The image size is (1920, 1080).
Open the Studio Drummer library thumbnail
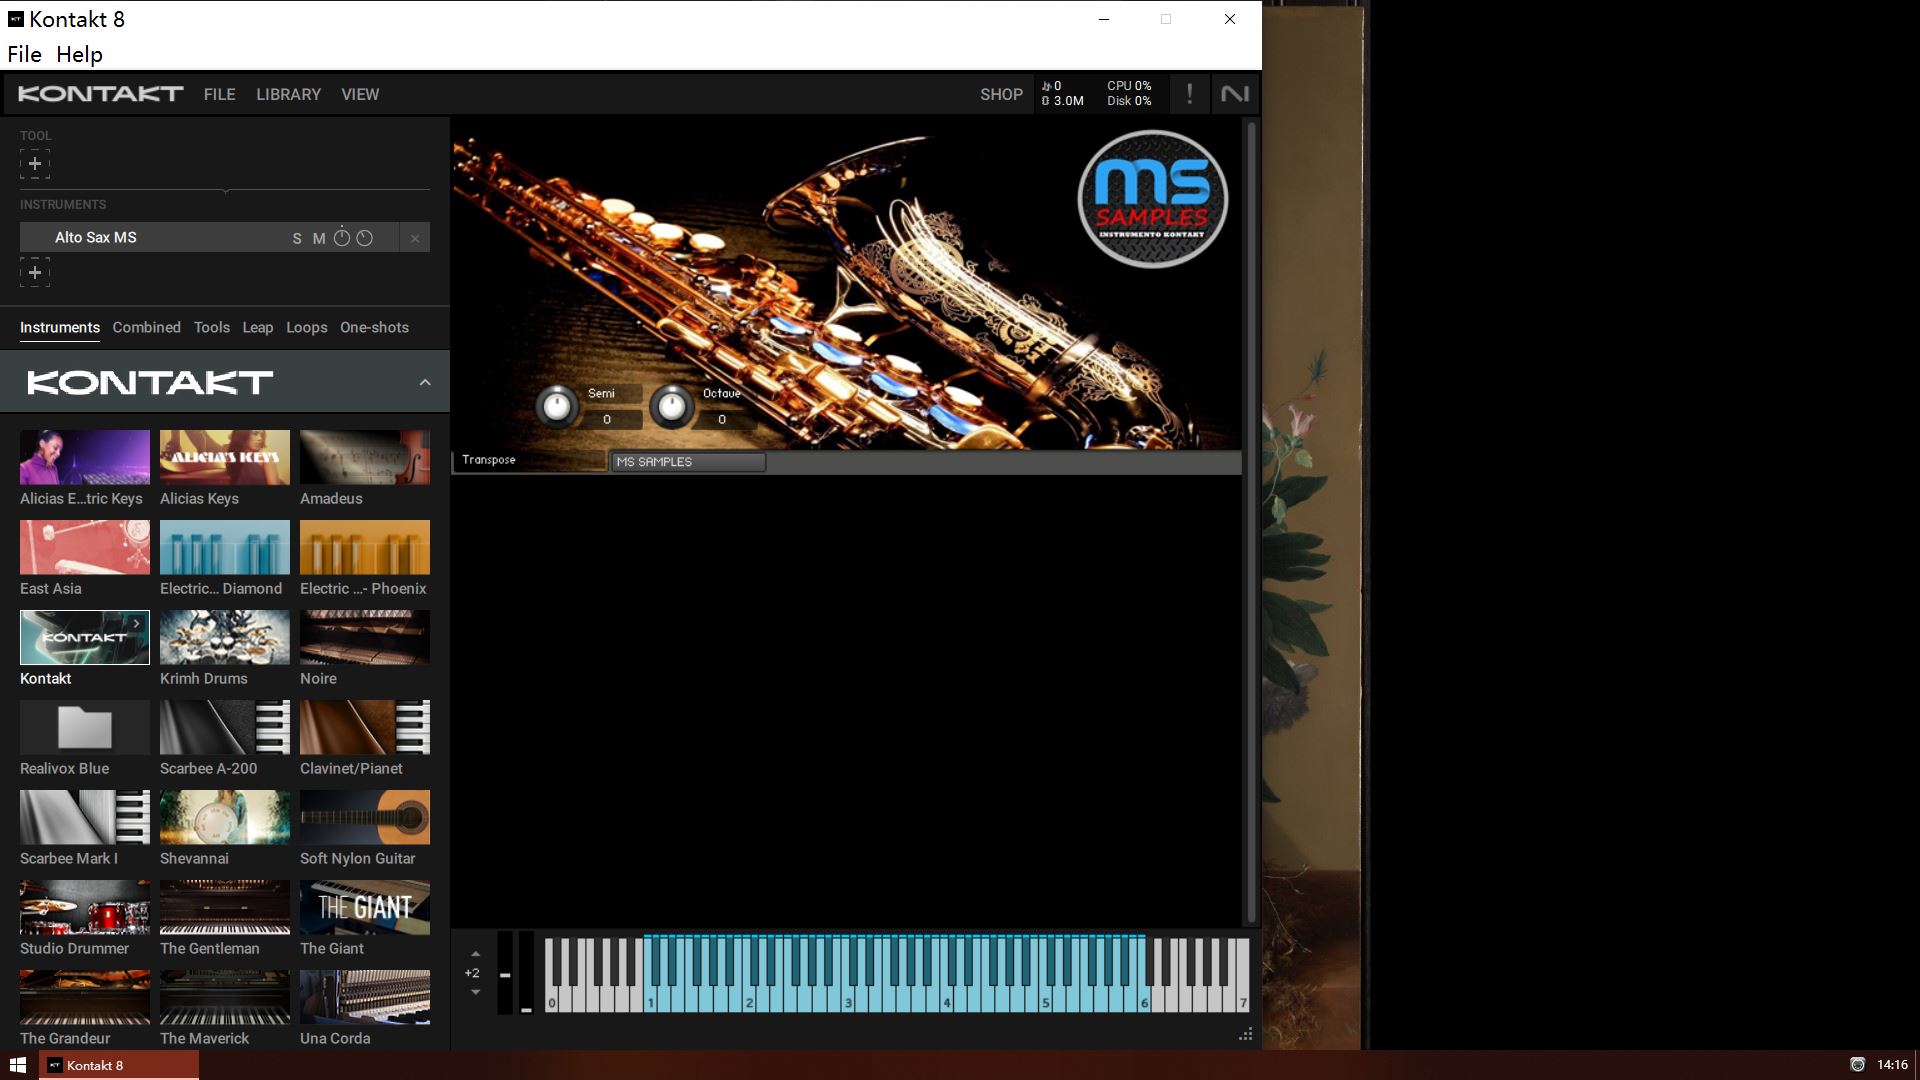point(85,907)
